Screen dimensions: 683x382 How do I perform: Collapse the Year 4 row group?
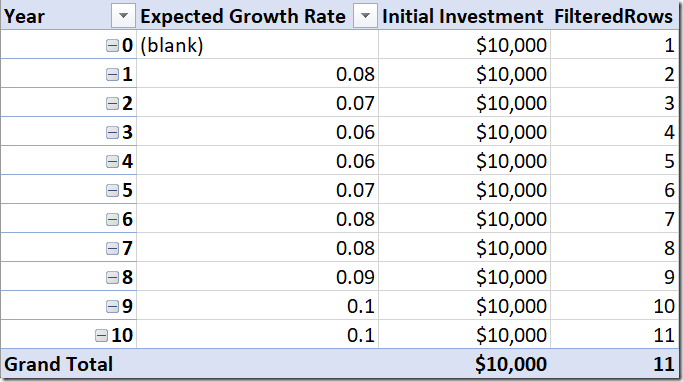pyautogui.click(x=112, y=162)
